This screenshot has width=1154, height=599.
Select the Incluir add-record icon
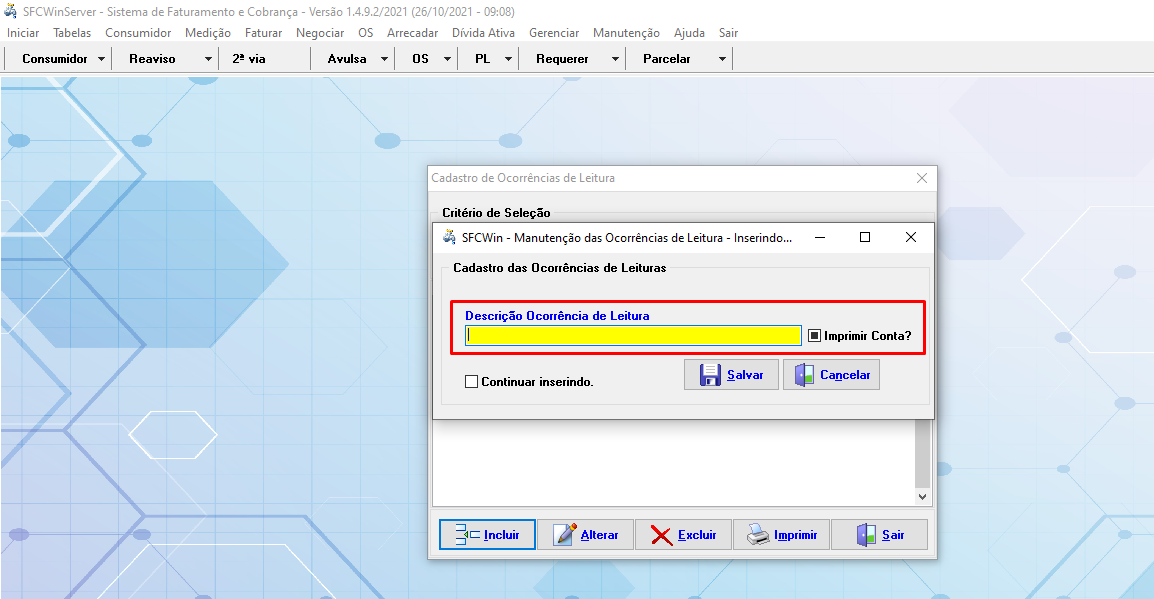tap(465, 534)
